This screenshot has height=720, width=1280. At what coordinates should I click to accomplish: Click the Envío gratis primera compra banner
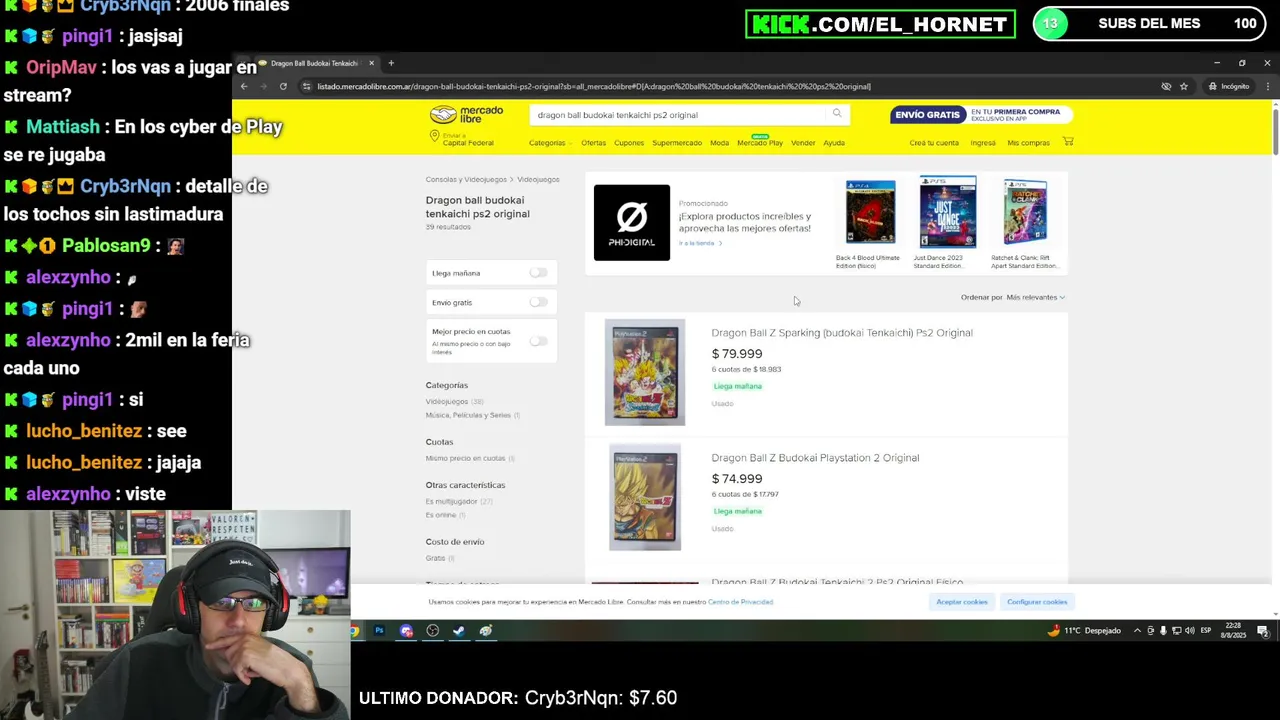(981, 114)
